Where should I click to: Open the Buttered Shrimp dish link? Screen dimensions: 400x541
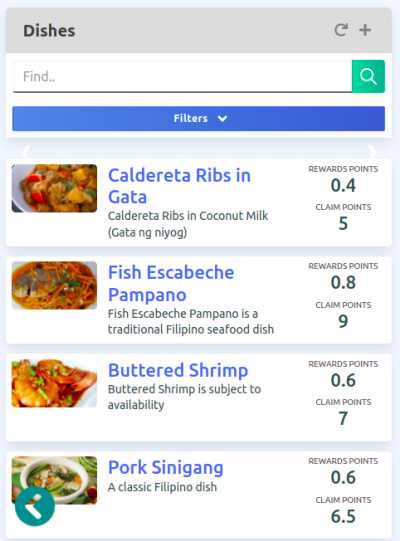pyautogui.click(x=178, y=370)
